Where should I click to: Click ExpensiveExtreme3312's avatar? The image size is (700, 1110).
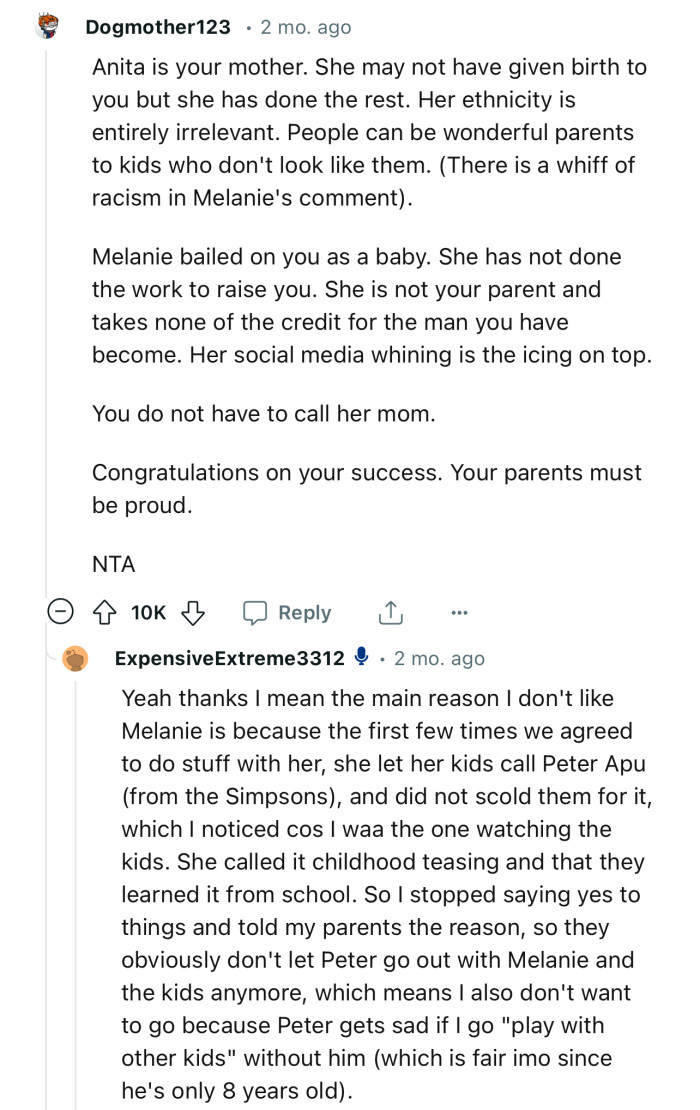coord(77,658)
